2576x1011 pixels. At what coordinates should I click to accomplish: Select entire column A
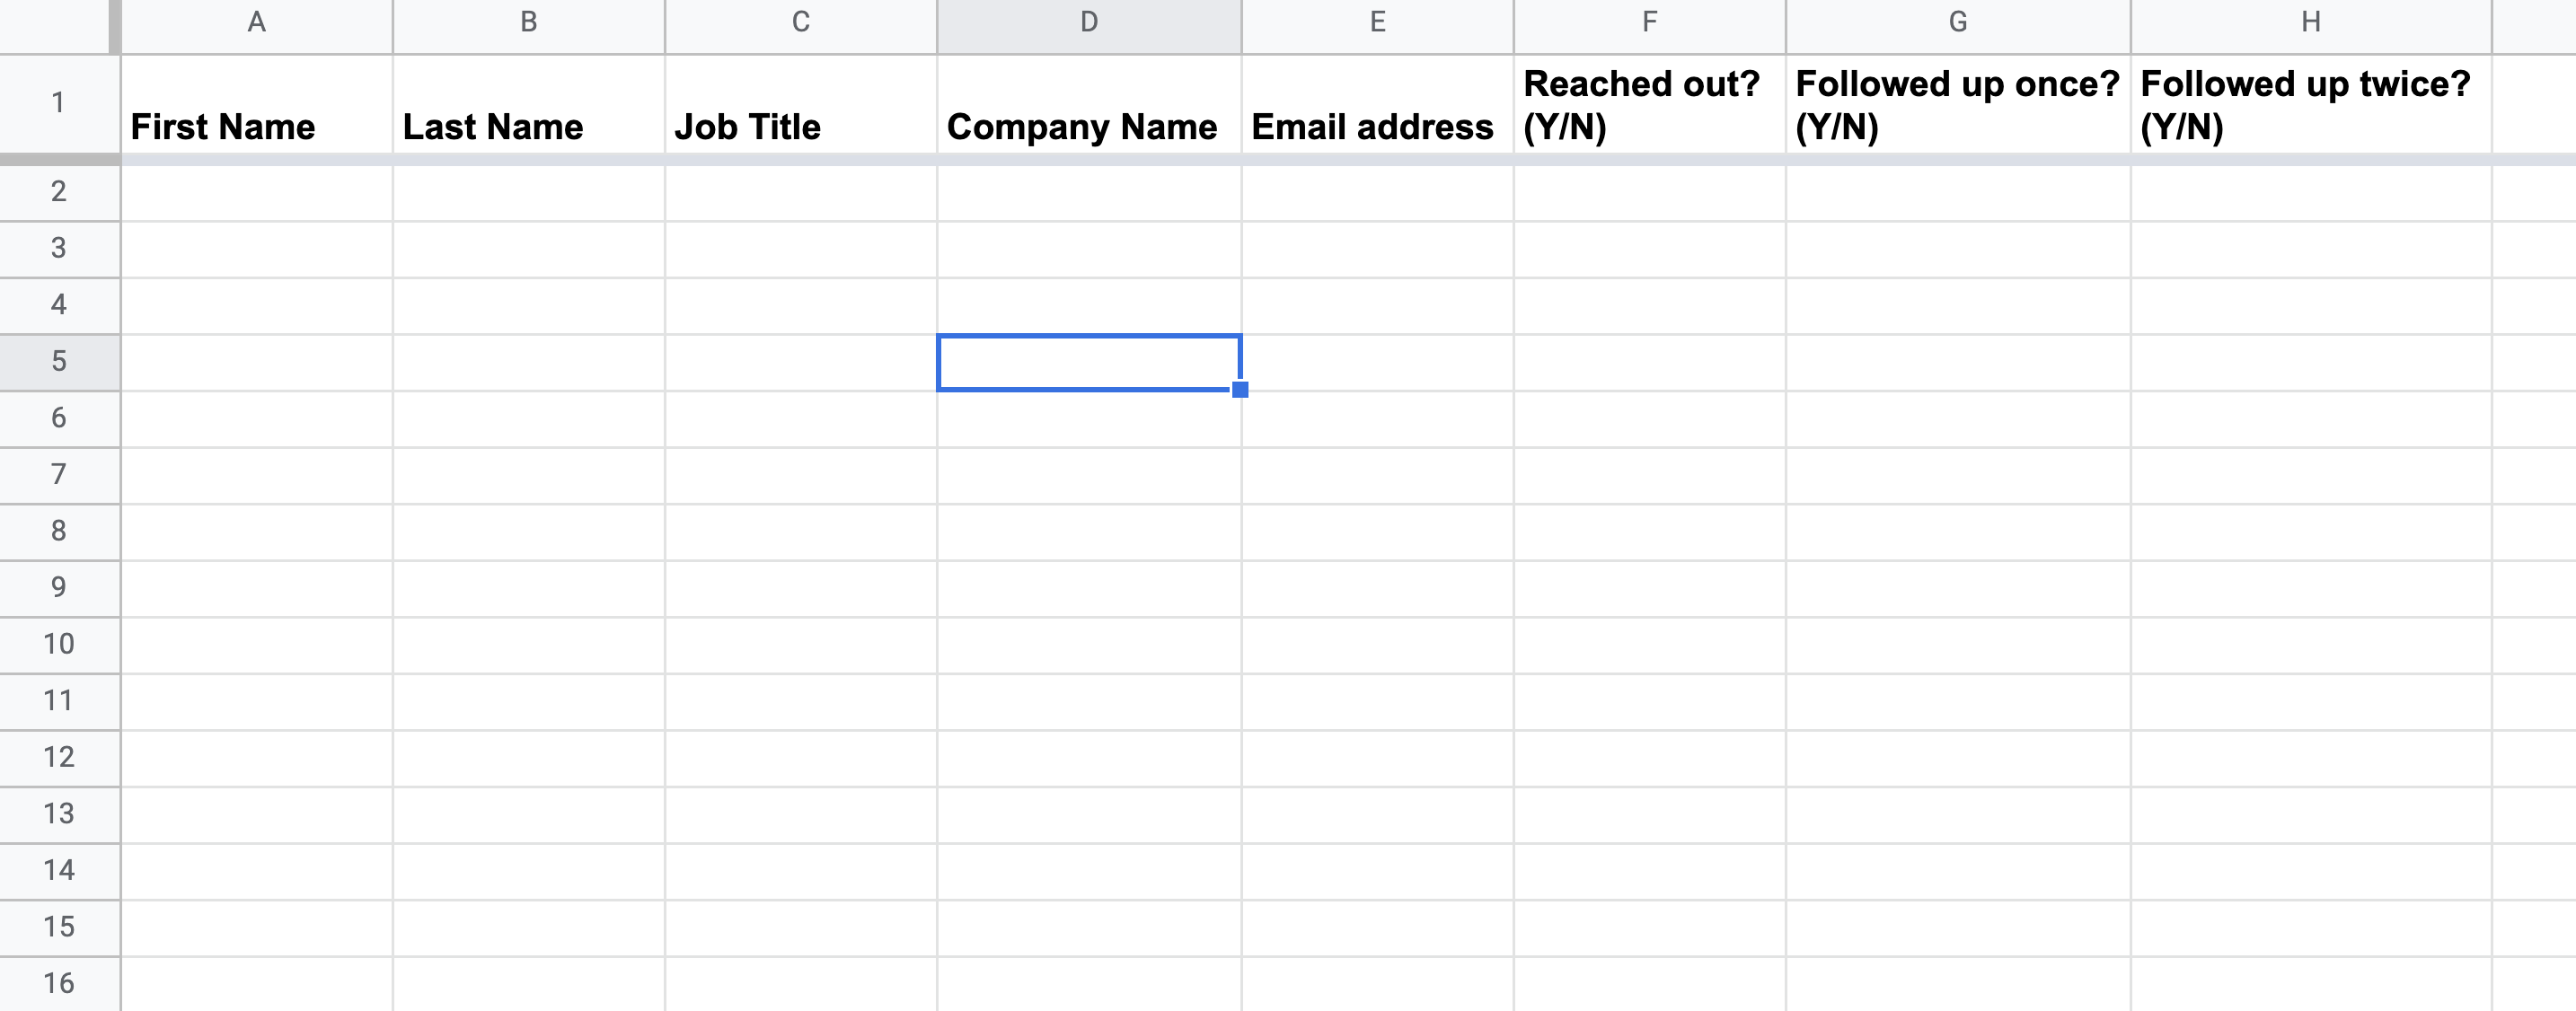[x=255, y=22]
